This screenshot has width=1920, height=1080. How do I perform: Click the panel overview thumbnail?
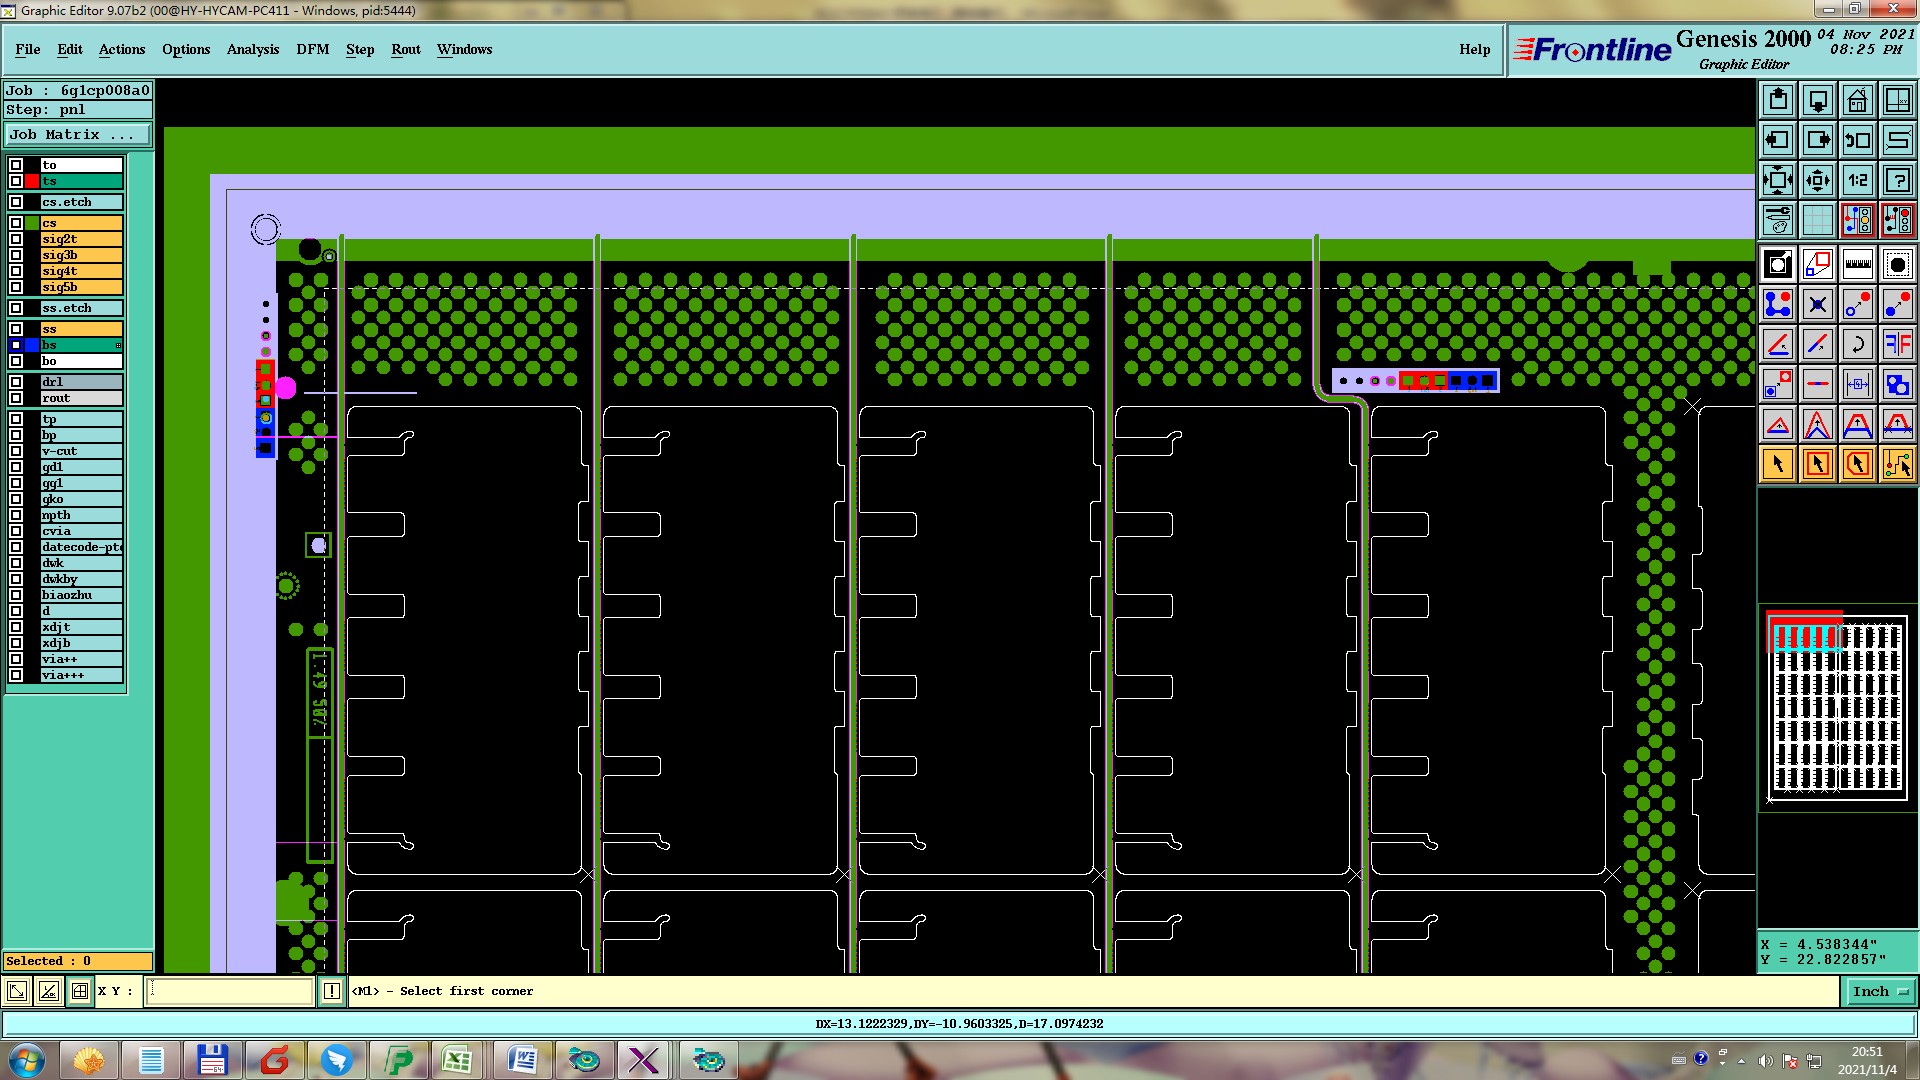tap(1838, 708)
